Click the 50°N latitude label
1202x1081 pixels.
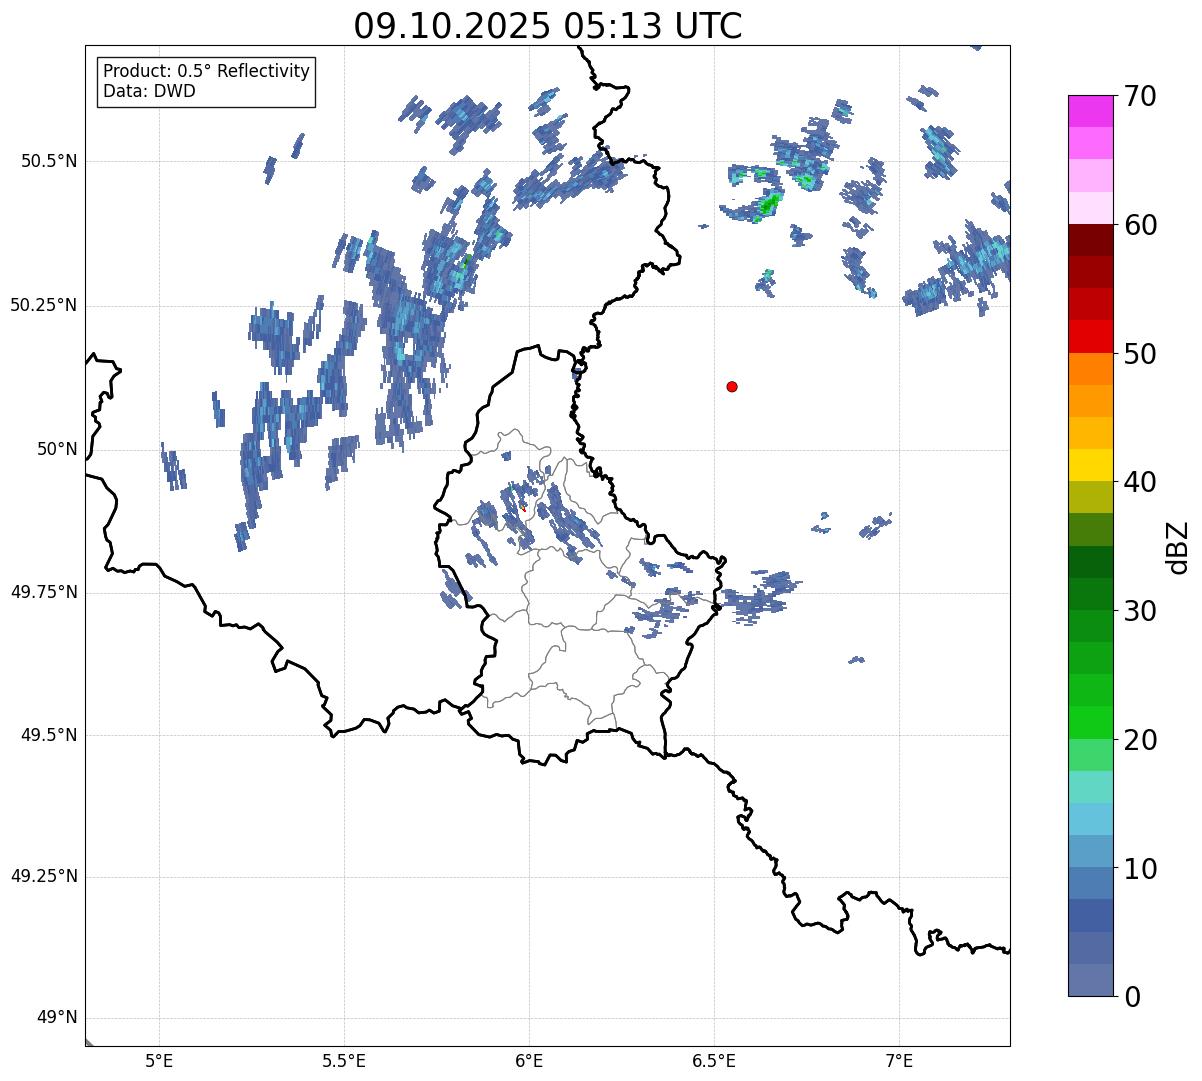point(56,449)
